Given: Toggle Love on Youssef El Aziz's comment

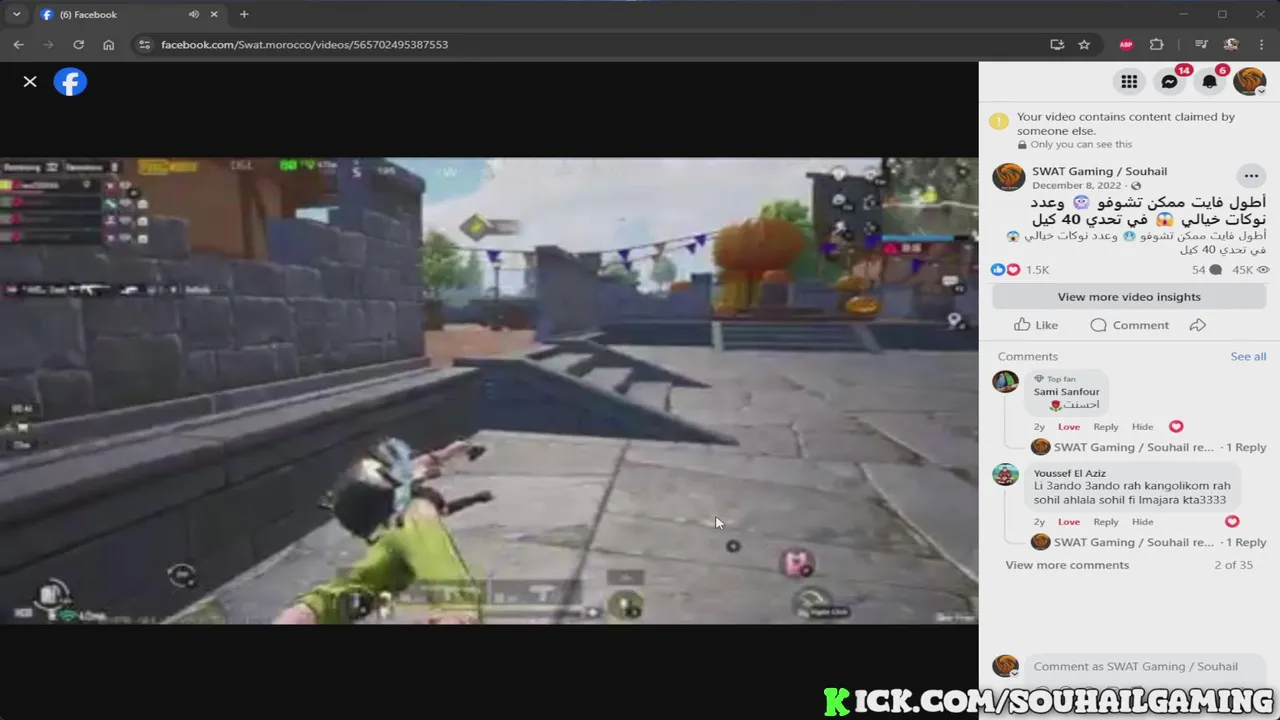Looking at the screenshot, I should [x=1069, y=522].
